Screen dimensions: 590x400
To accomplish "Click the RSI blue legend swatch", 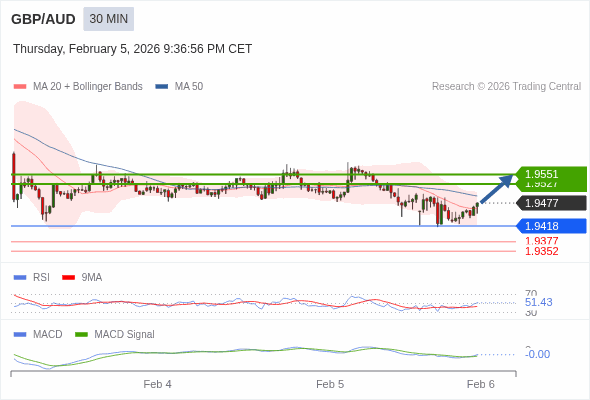I will 20,278.
